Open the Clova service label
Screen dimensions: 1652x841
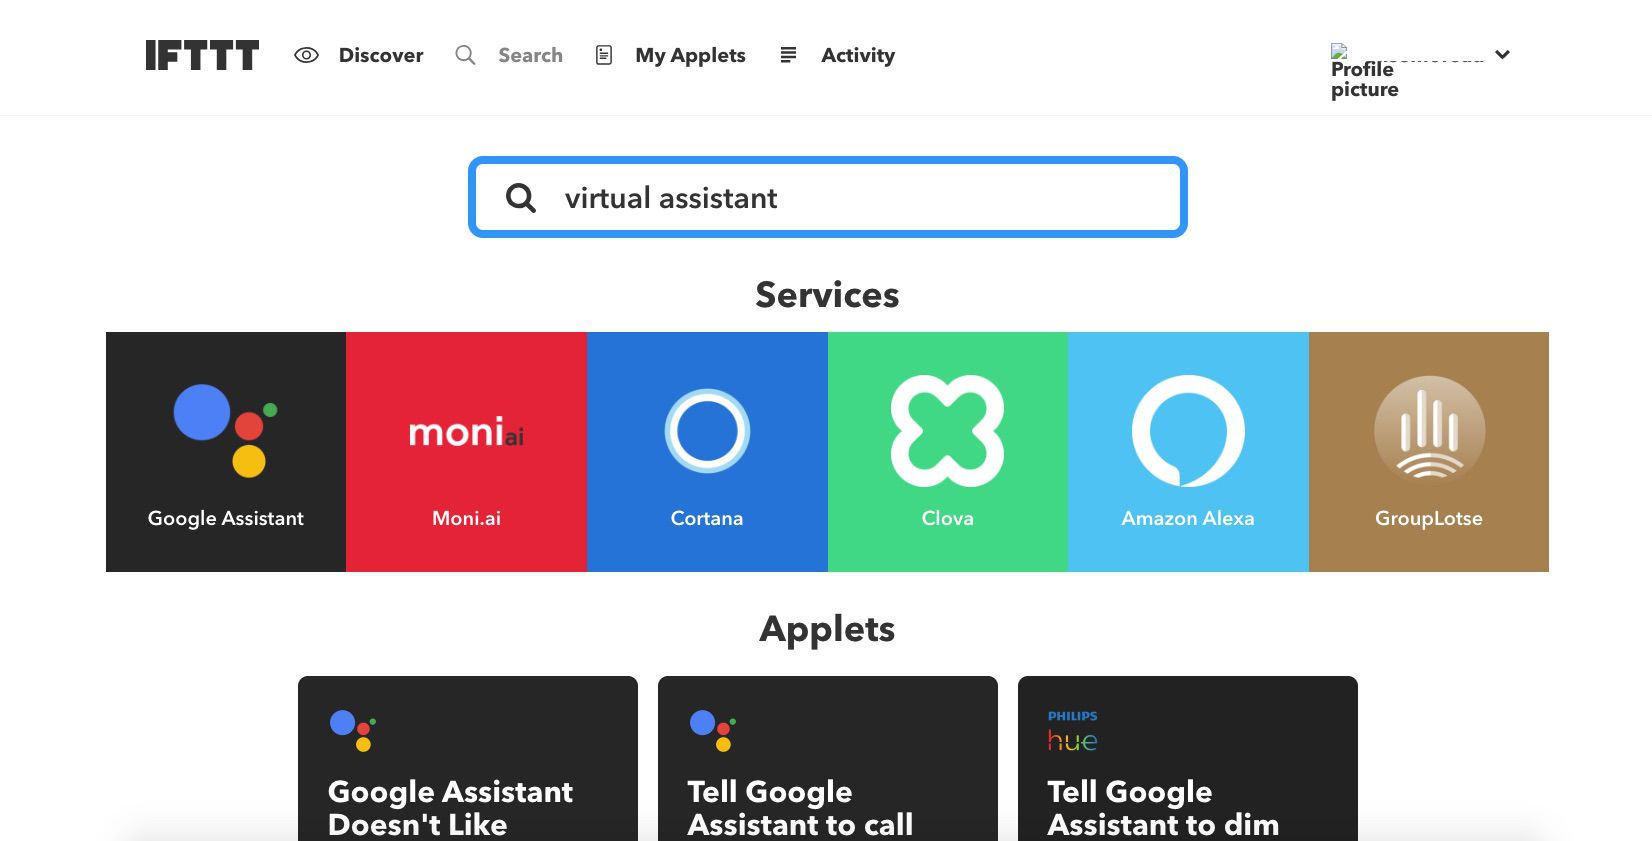click(x=947, y=518)
